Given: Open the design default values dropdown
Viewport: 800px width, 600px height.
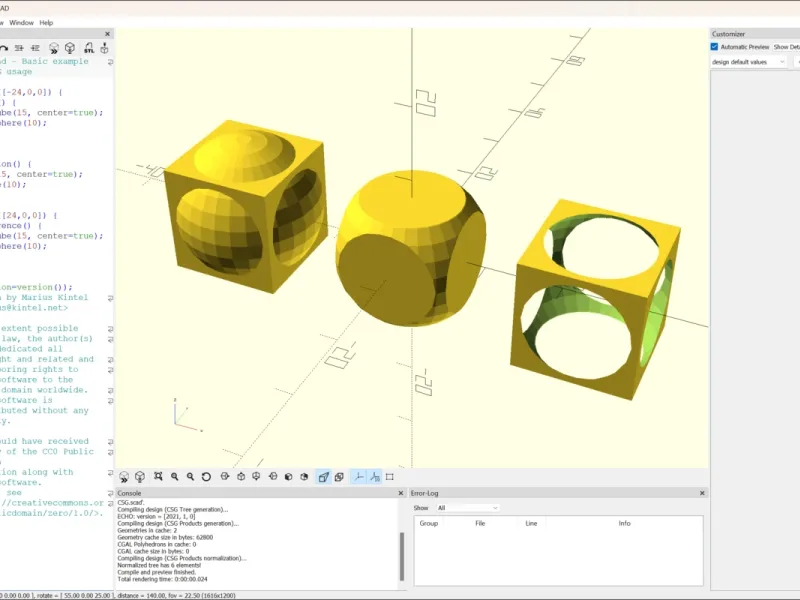Looking at the screenshot, I should coord(748,62).
